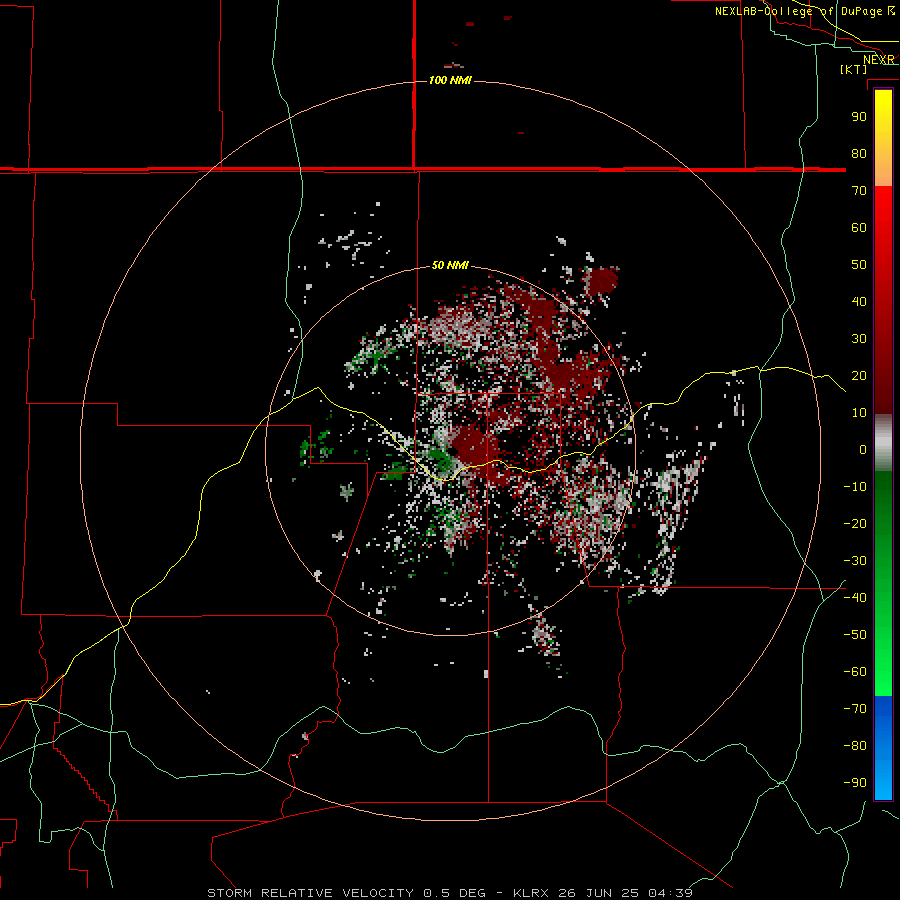
Task: Select the 20 value on velocity scale
Action: click(x=859, y=375)
